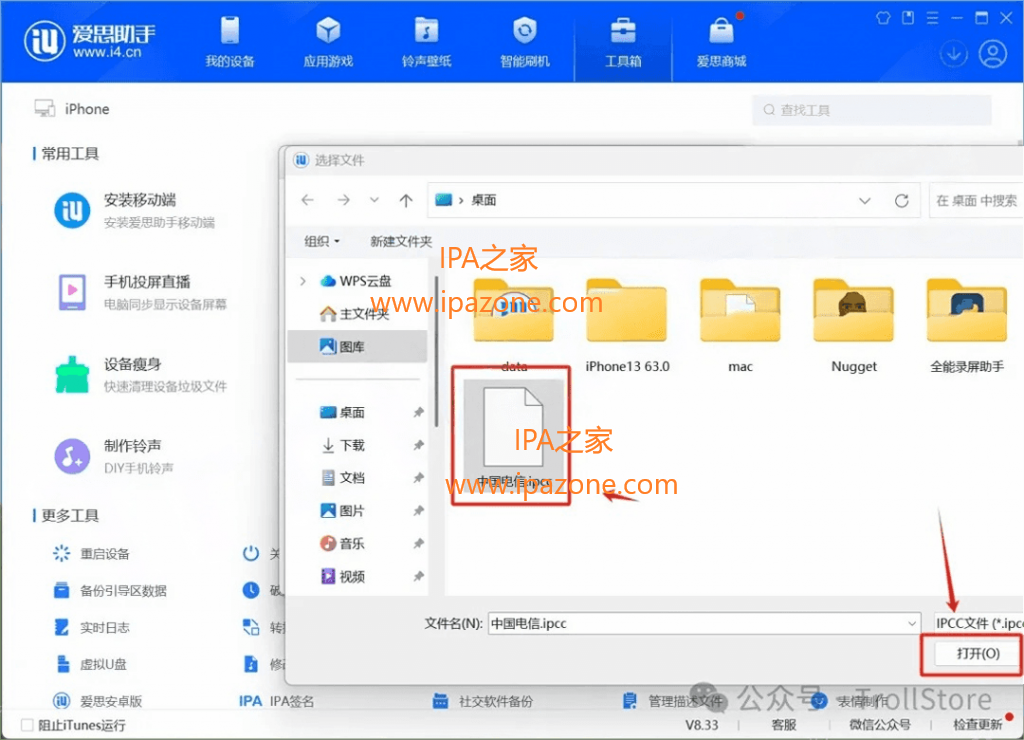The width and height of the screenshot is (1024, 740).
Task: Open the 虚拟U盘 tool
Action: tap(90, 664)
